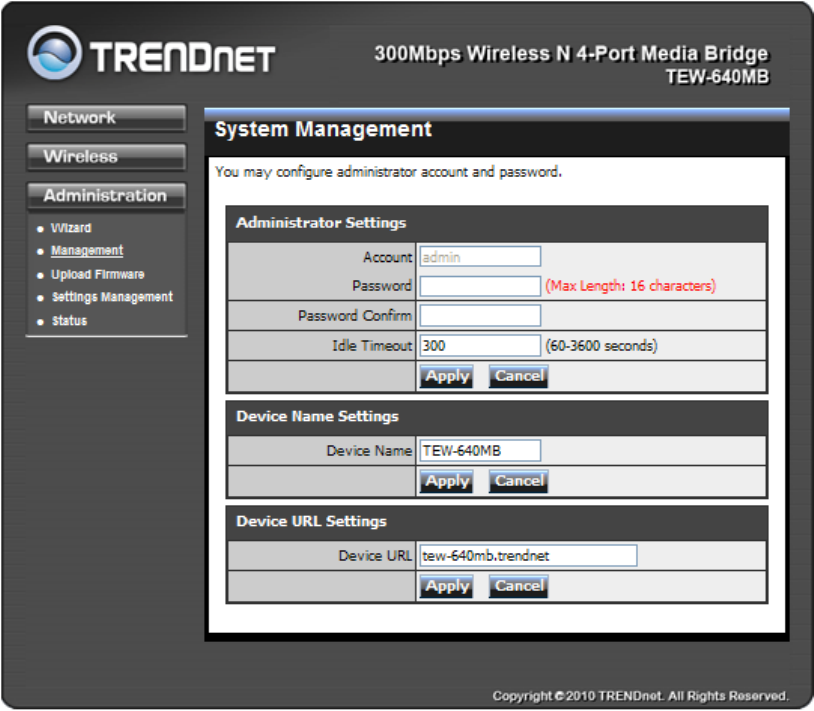814x711 pixels.
Task: Open the Administration menu section
Action: (106, 196)
